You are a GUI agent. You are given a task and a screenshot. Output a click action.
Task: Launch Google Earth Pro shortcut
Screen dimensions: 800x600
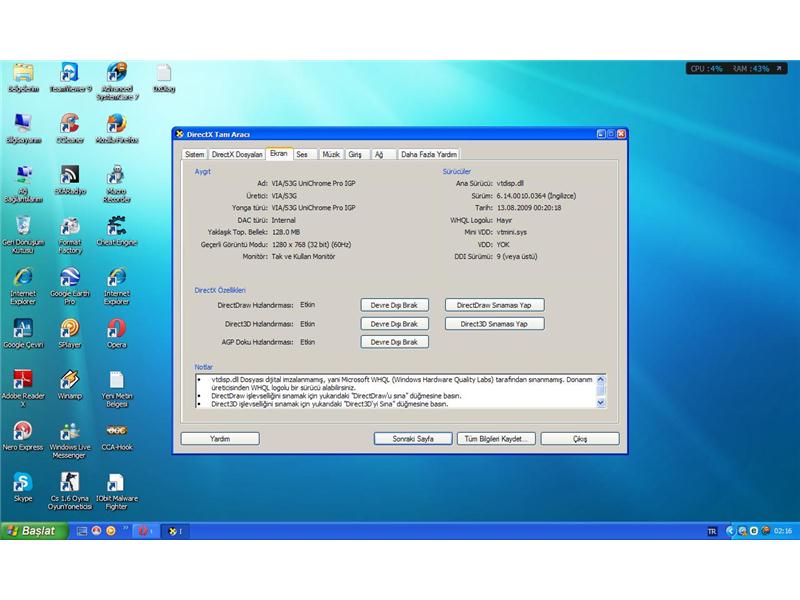click(70, 286)
